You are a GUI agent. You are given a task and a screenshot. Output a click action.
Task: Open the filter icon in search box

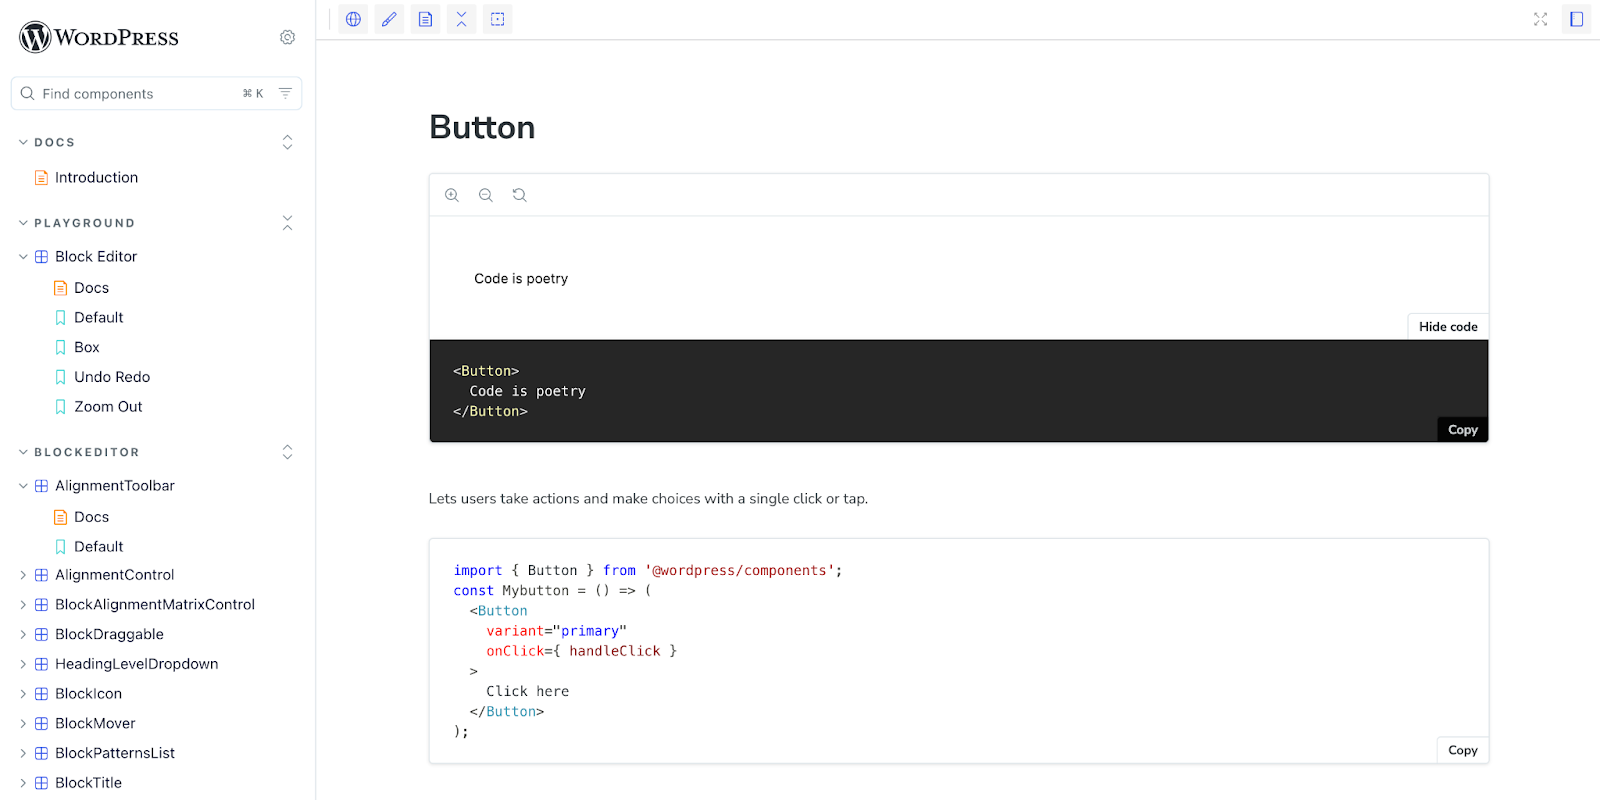pos(285,93)
